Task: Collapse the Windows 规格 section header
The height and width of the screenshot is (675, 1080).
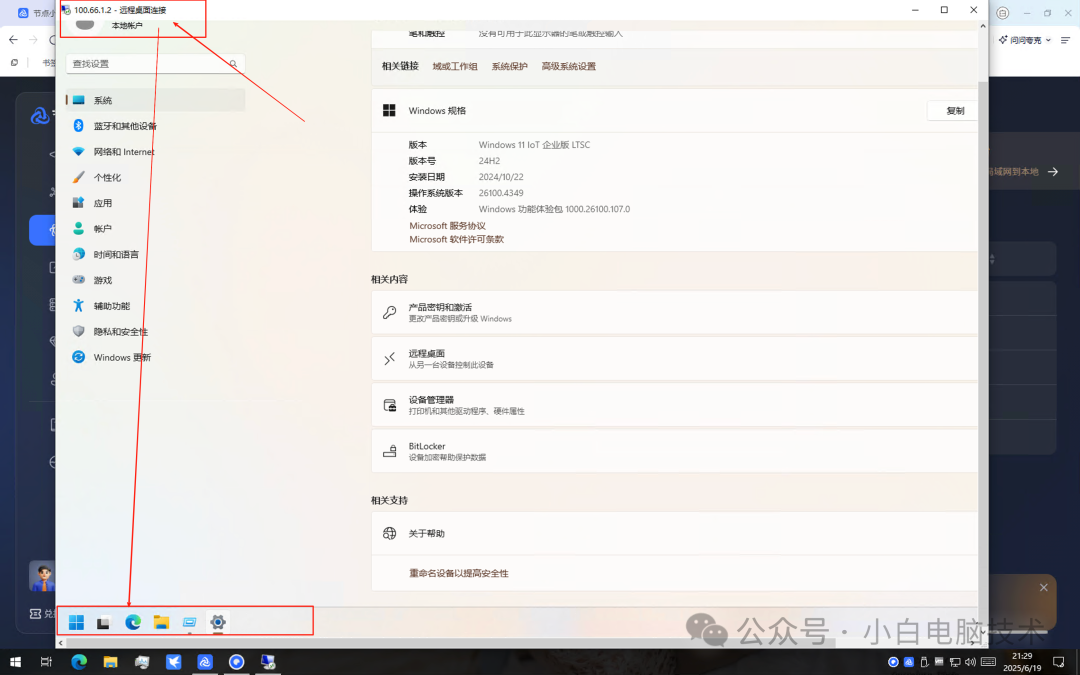Action: [x=674, y=111]
